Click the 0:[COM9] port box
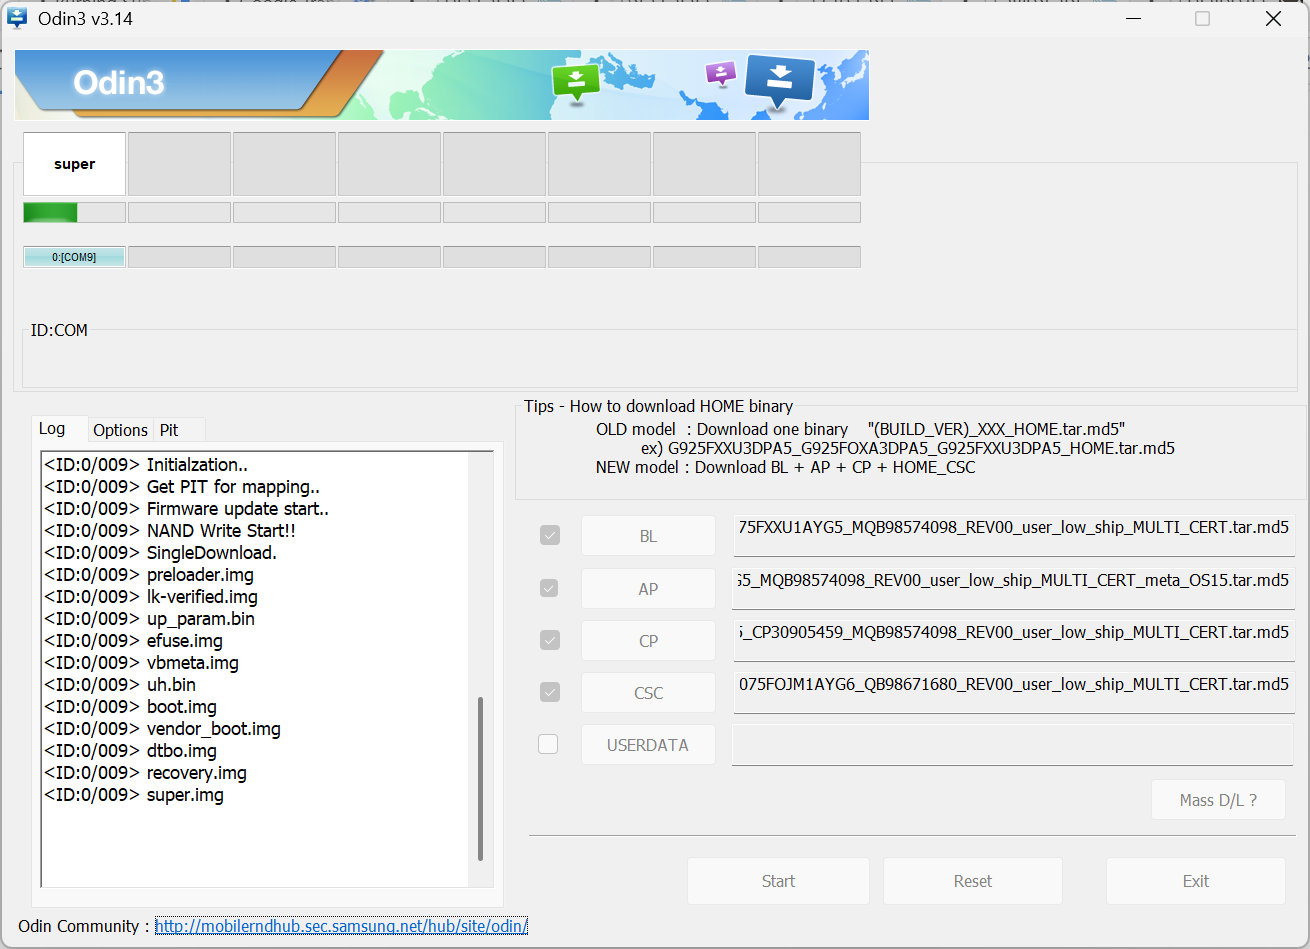The image size is (1310, 949). pos(74,257)
